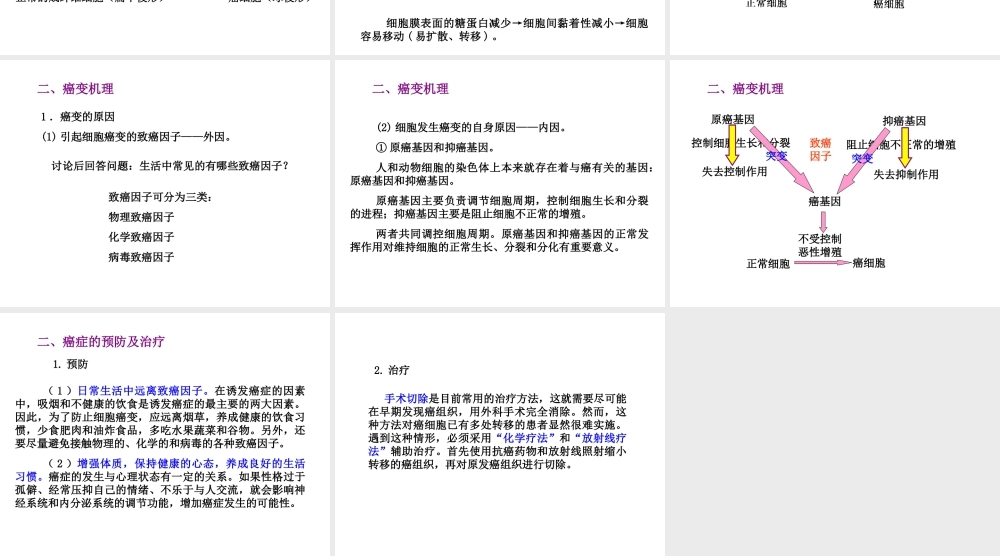Click the heading 二、癌症的预防及治疗
This screenshot has height=556, width=1000.
pos(101,342)
